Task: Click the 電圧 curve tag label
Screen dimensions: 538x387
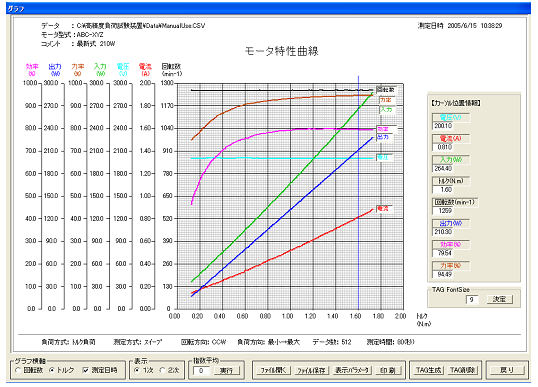Action: [x=384, y=157]
